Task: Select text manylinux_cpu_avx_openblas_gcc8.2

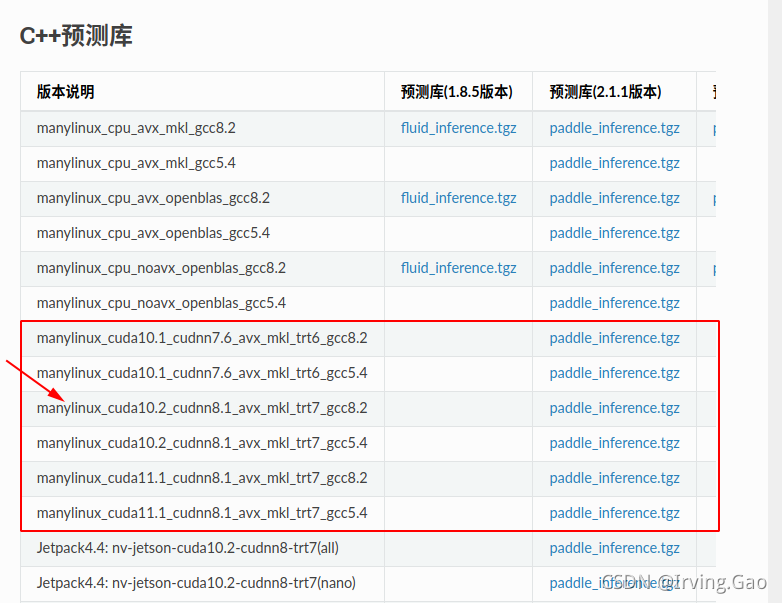Action: point(153,199)
